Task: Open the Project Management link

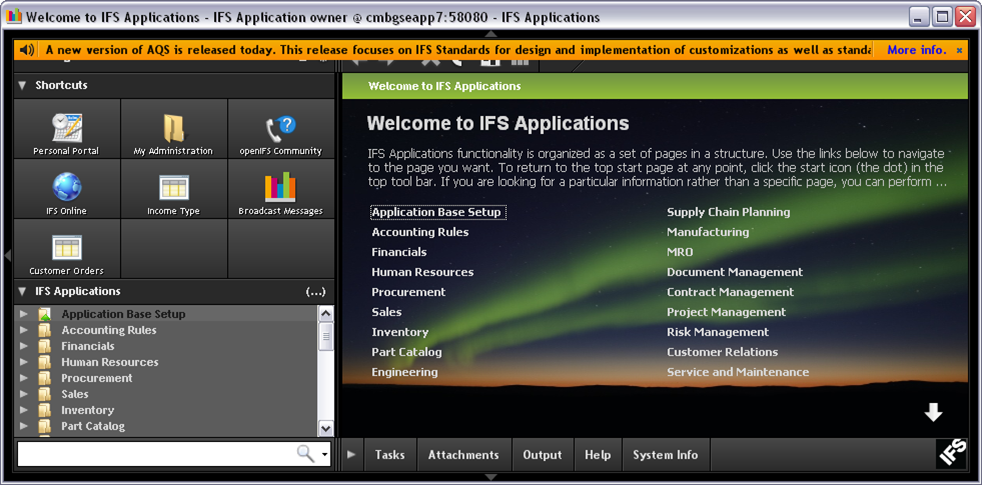Action: (726, 312)
